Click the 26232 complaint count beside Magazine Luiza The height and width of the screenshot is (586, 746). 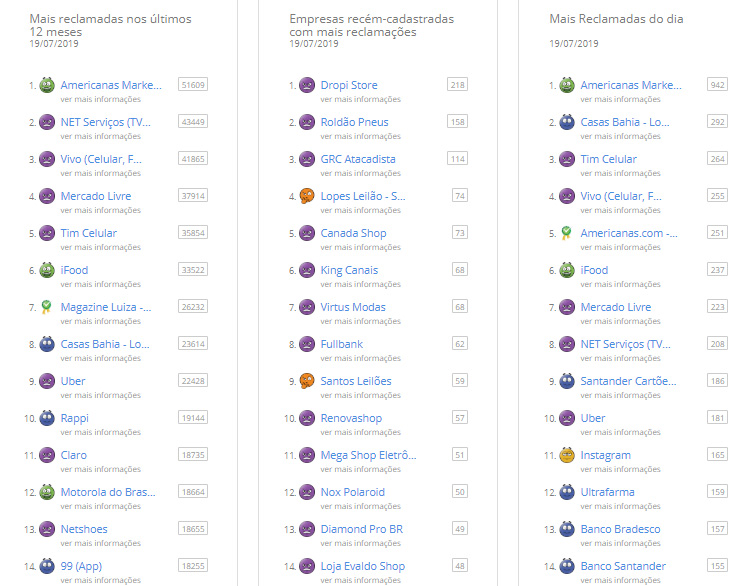(x=192, y=307)
